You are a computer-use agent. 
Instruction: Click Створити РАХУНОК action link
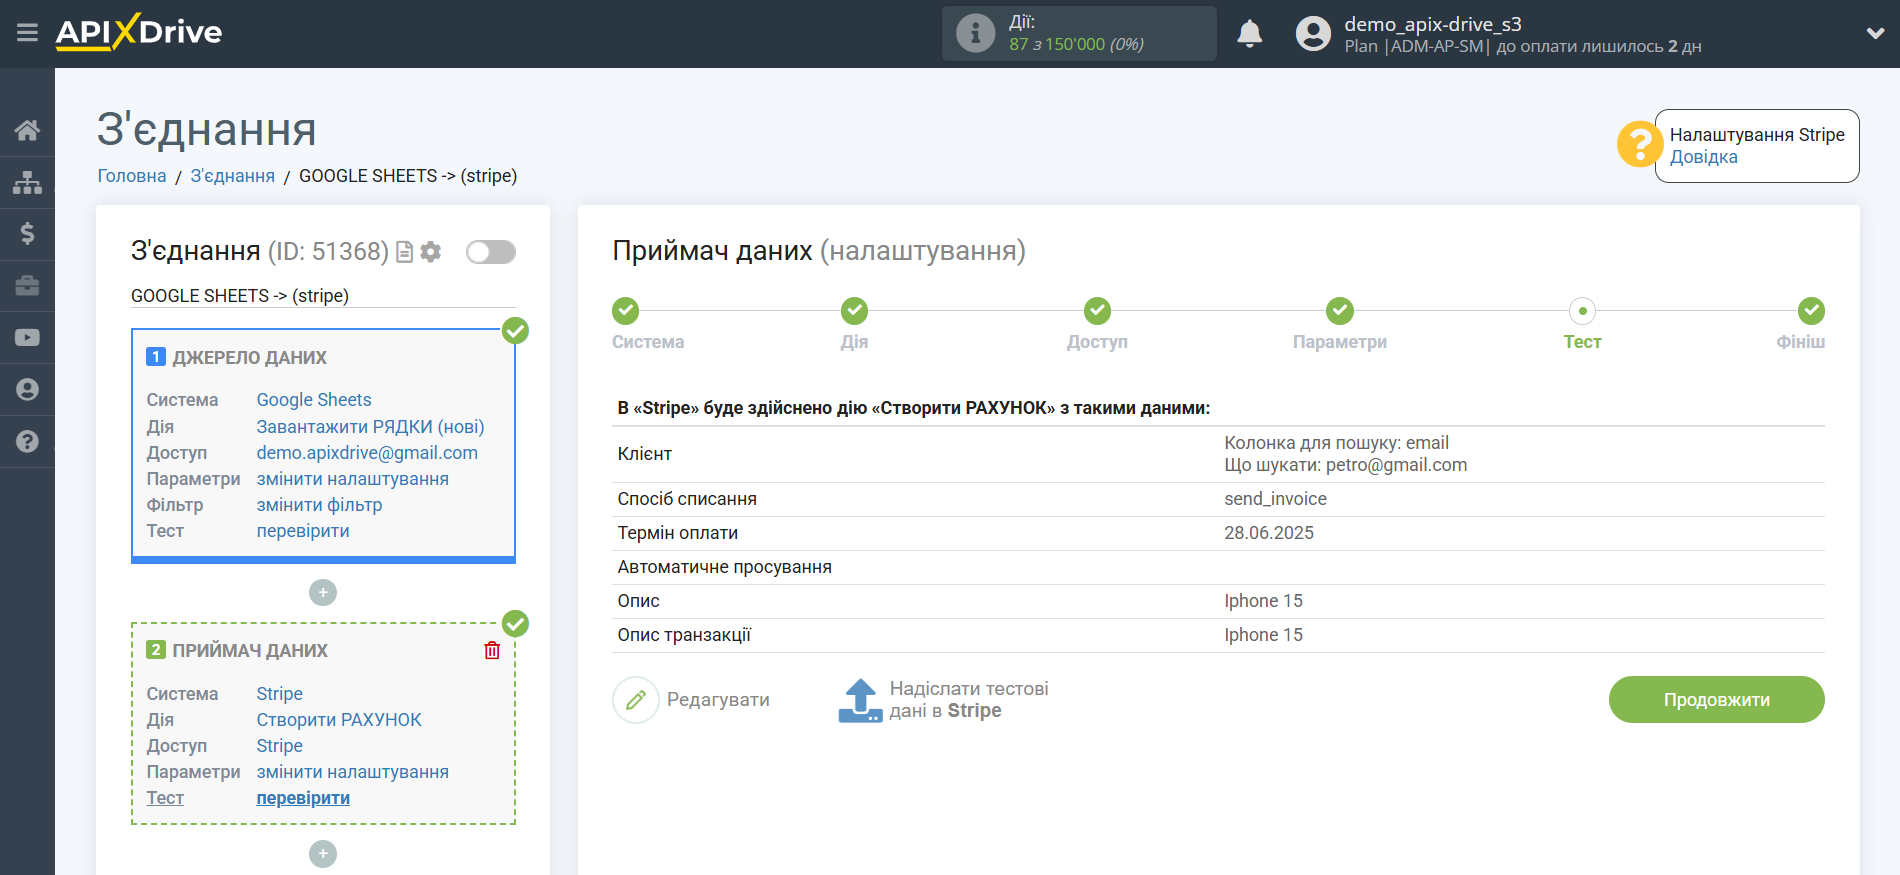pos(339,720)
